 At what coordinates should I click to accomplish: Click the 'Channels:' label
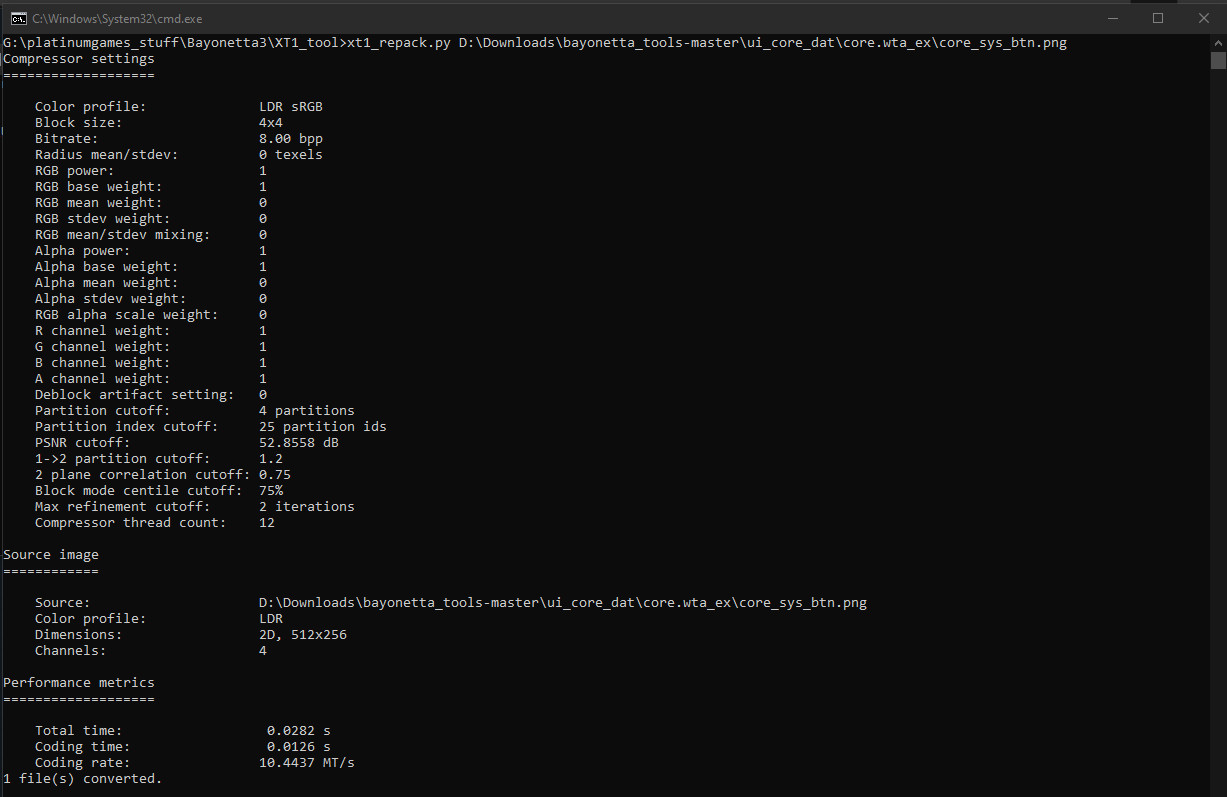click(x=71, y=651)
